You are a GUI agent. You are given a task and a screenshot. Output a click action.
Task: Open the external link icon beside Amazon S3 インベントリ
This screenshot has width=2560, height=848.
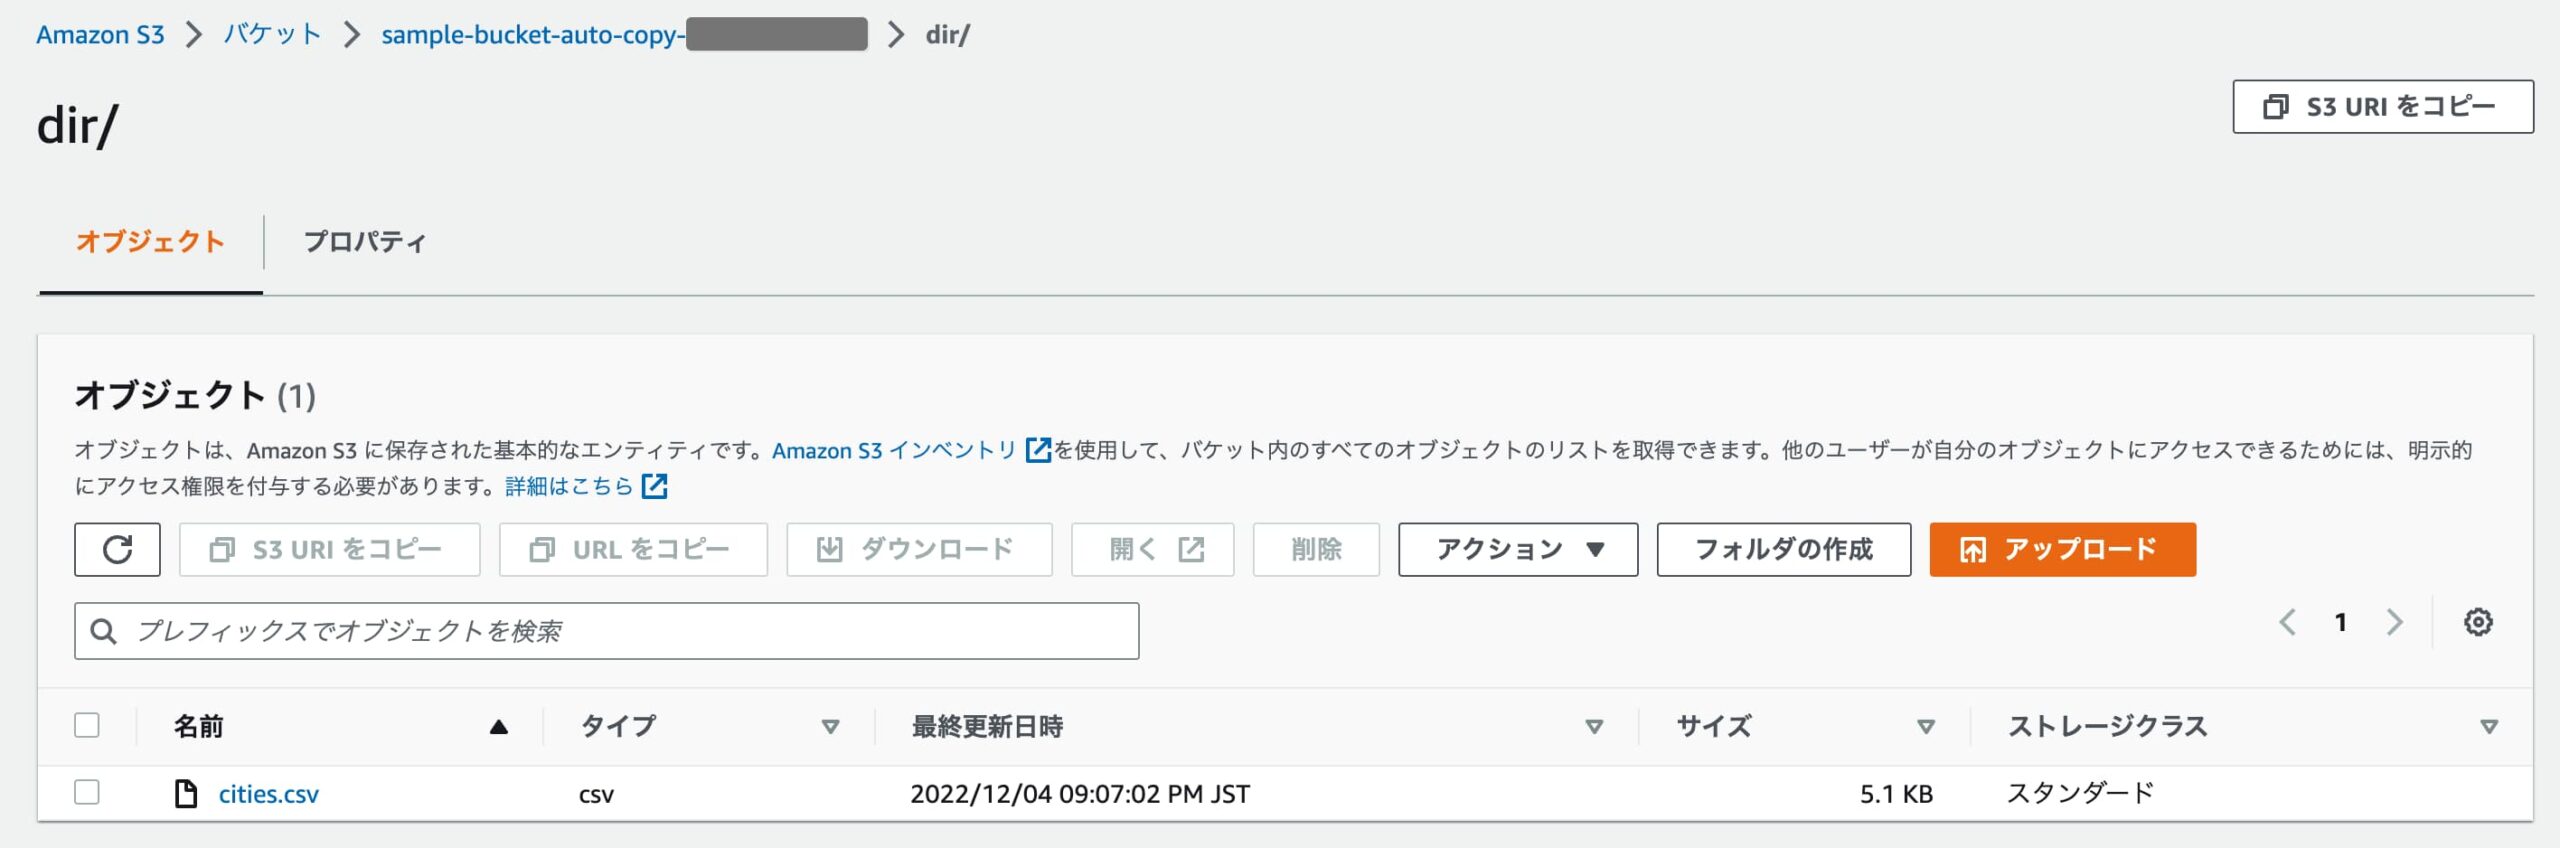coord(1037,451)
